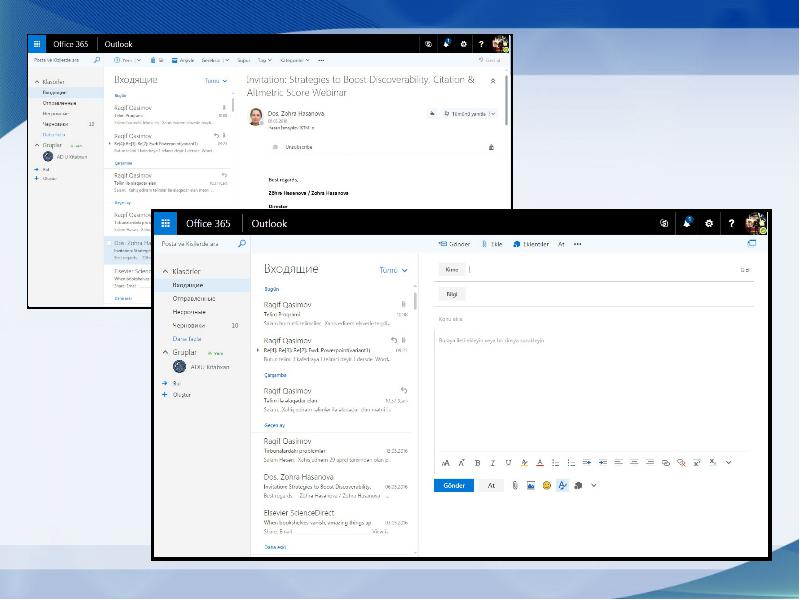Collapse the Klasörler tree in back window

click(37, 82)
